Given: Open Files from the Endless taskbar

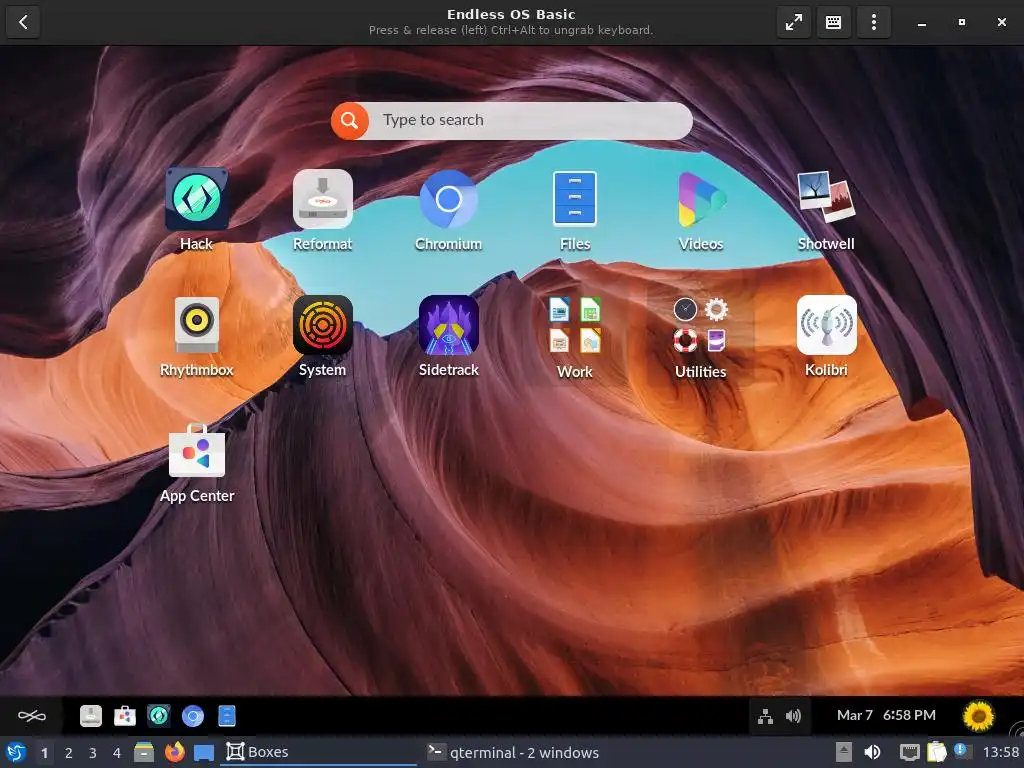Looking at the screenshot, I should pos(227,716).
